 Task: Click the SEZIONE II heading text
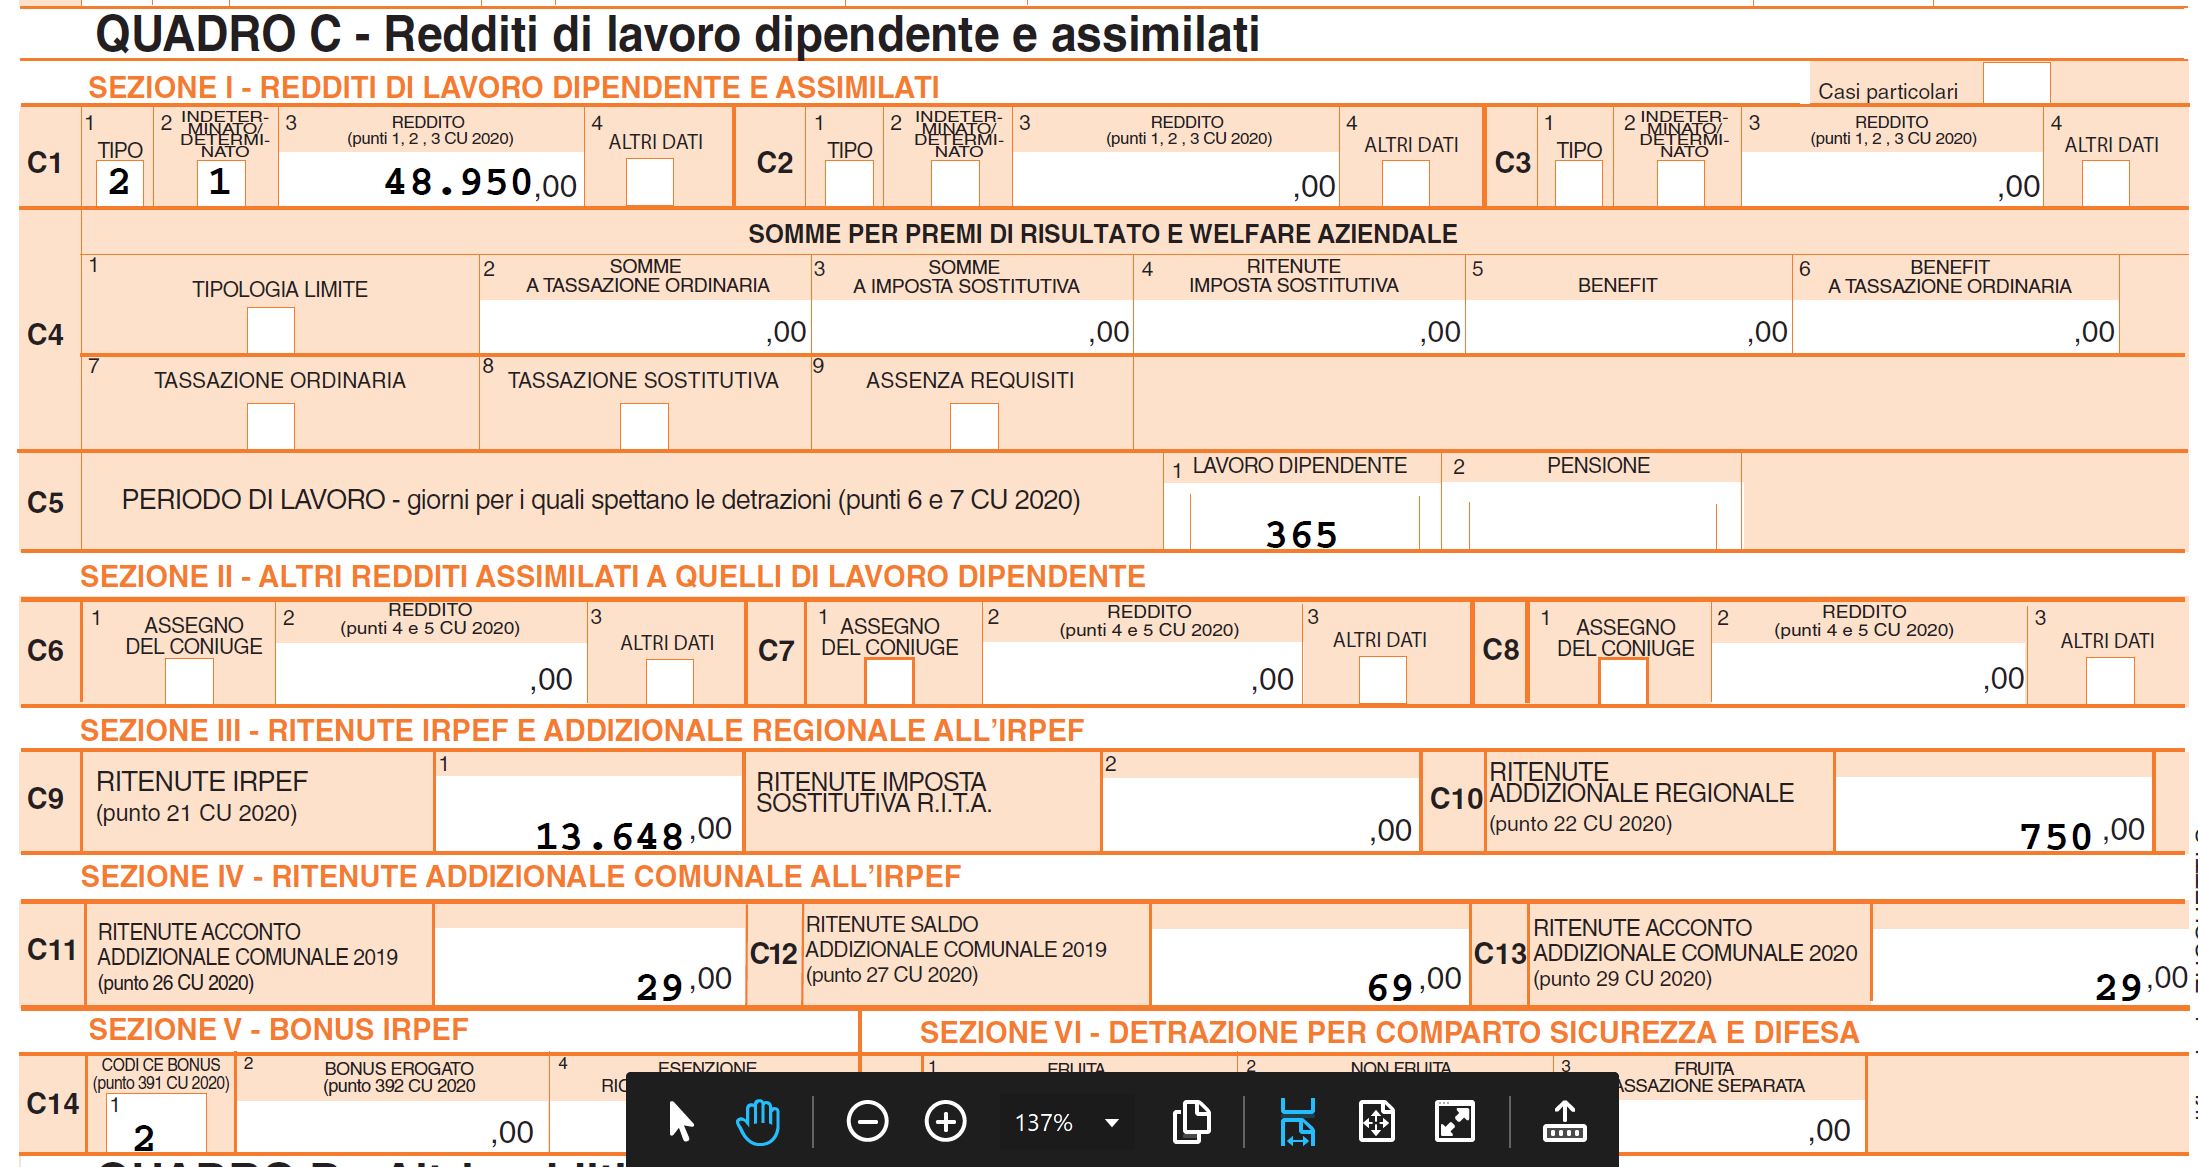click(612, 577)
